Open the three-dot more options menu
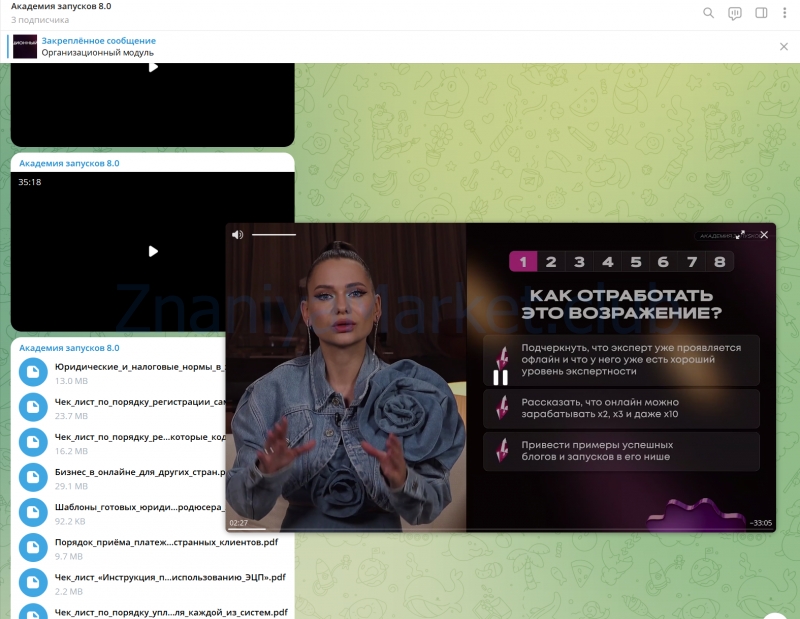800x619 pixels. 785,13
